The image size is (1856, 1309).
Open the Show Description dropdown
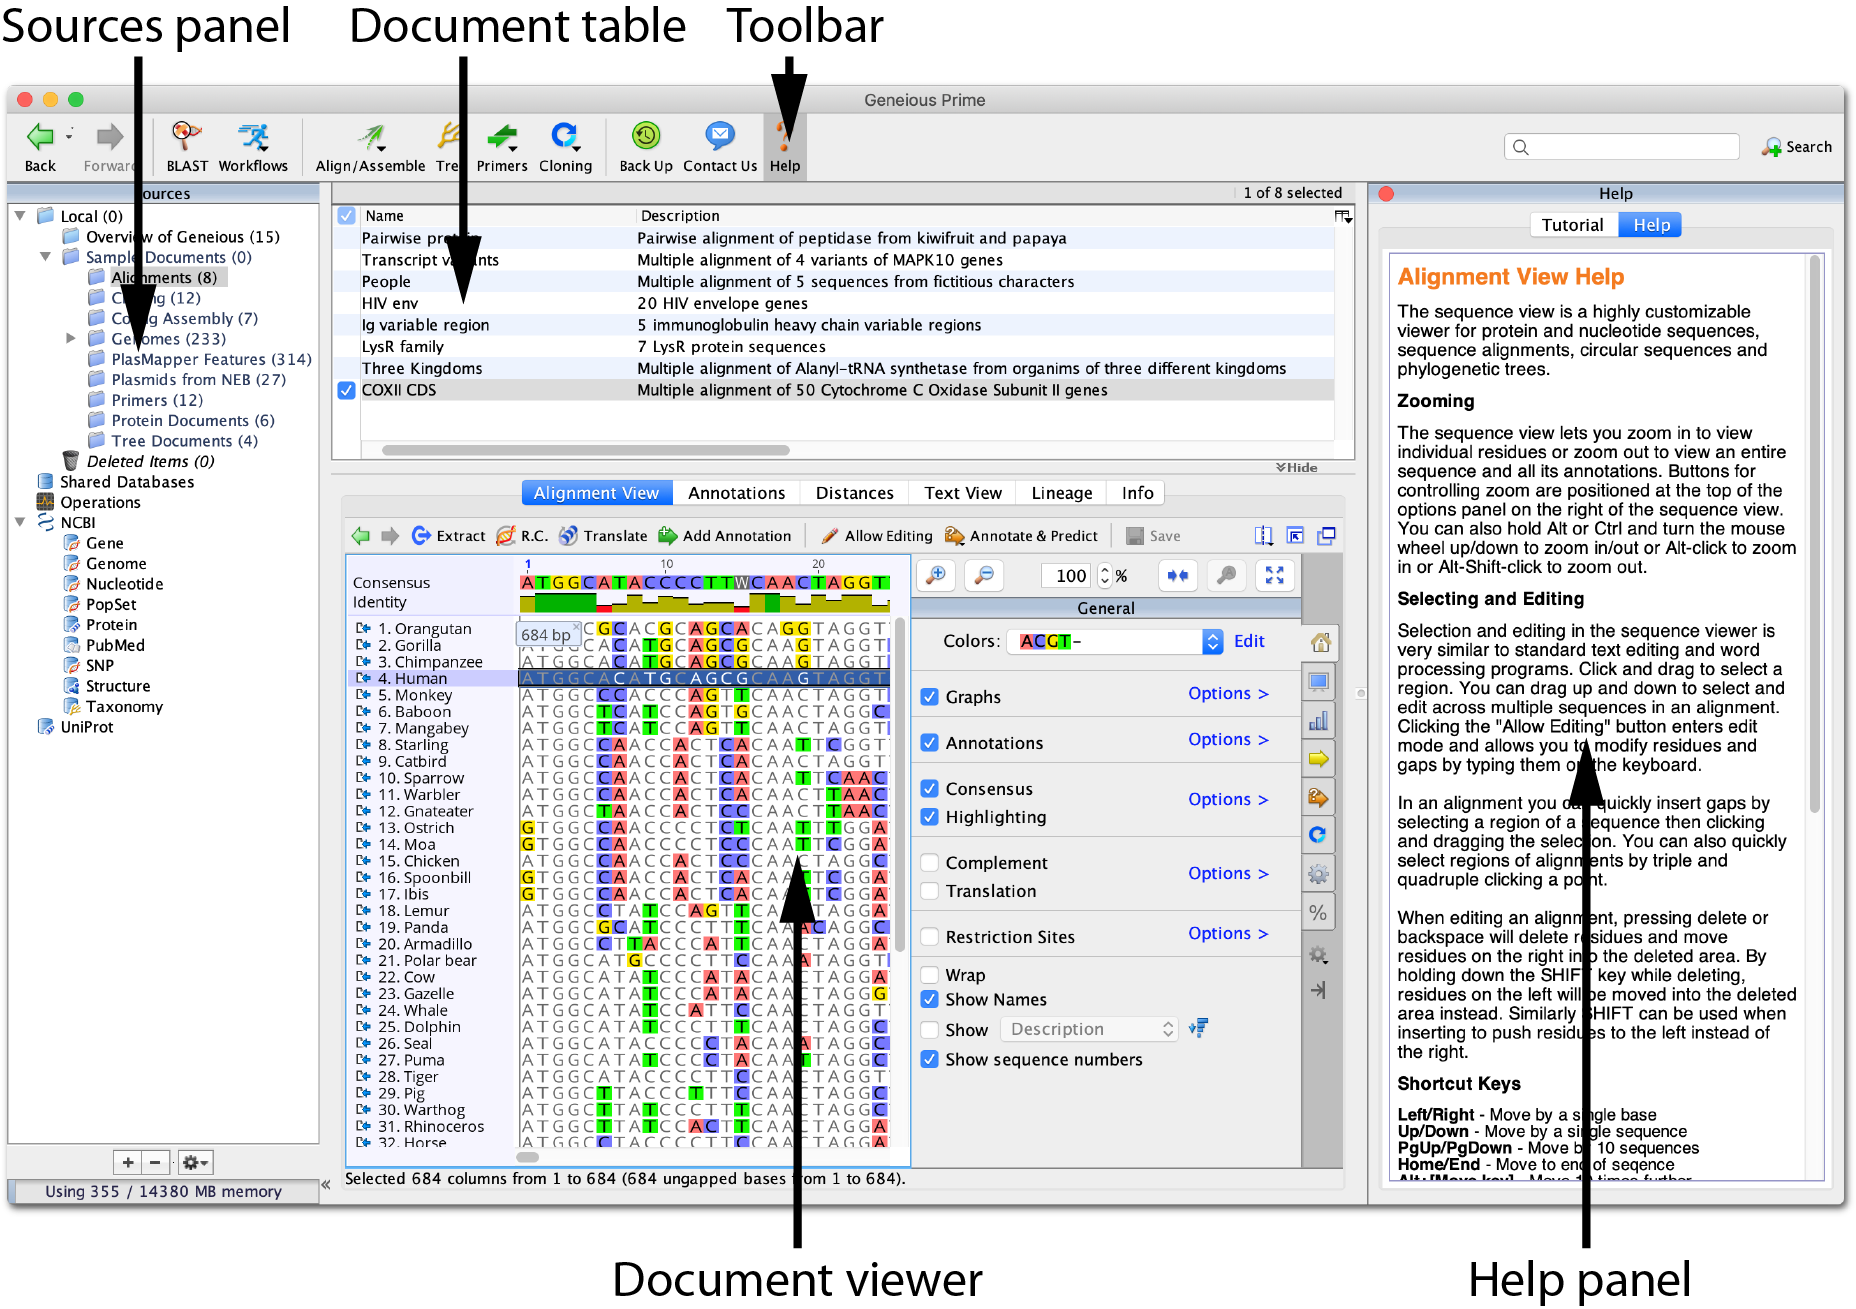(x=1088, y=1029)
